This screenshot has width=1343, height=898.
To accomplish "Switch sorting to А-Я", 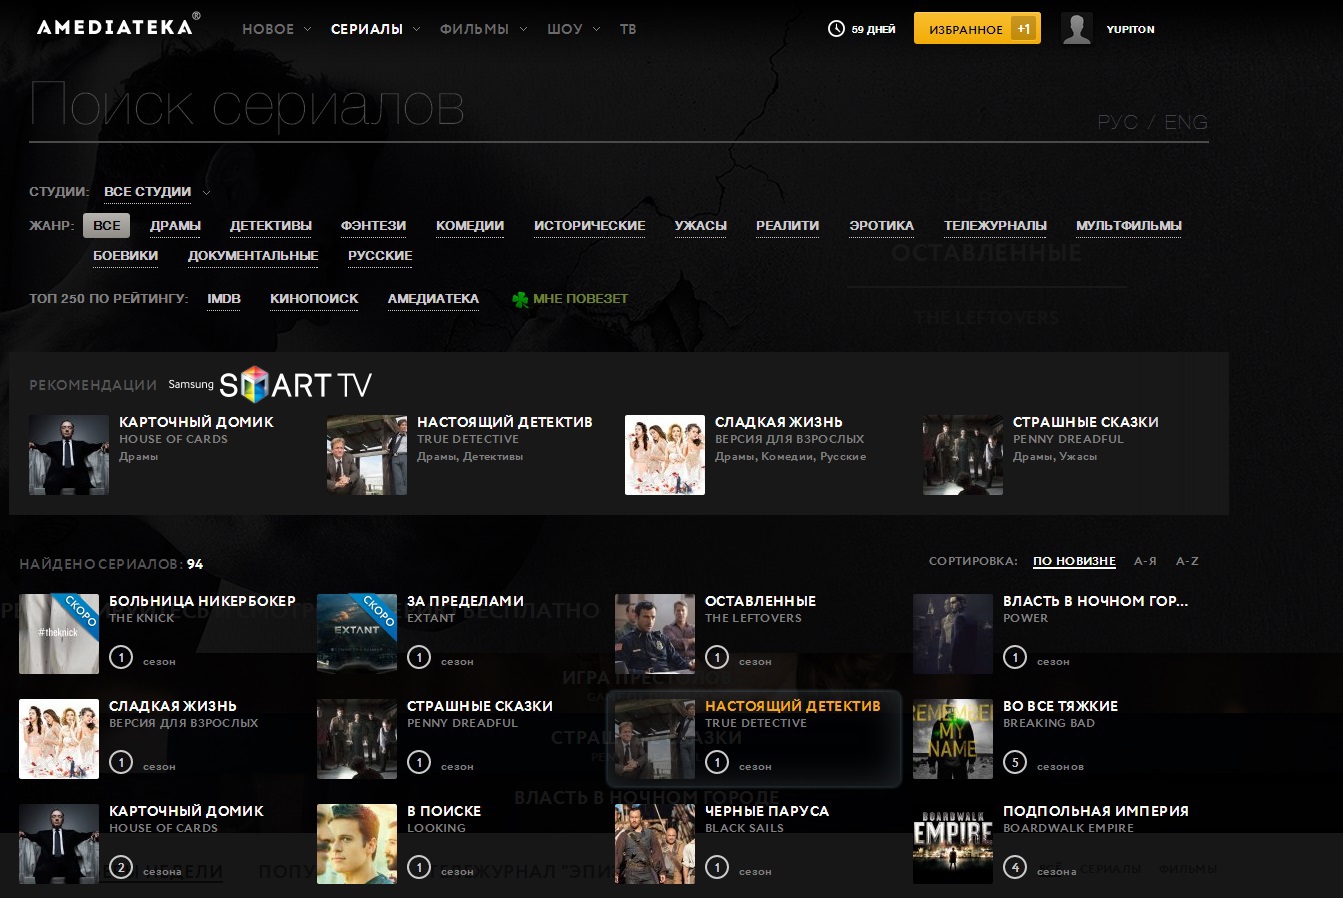I will (x=1145, y=561).
